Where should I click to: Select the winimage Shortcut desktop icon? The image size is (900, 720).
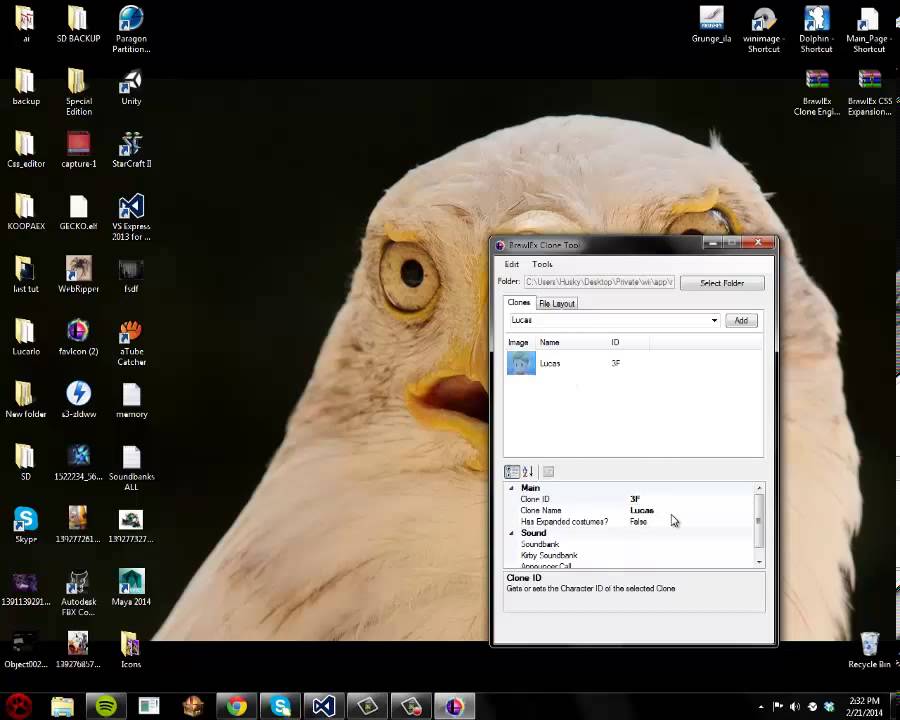(x=763, y=29)
